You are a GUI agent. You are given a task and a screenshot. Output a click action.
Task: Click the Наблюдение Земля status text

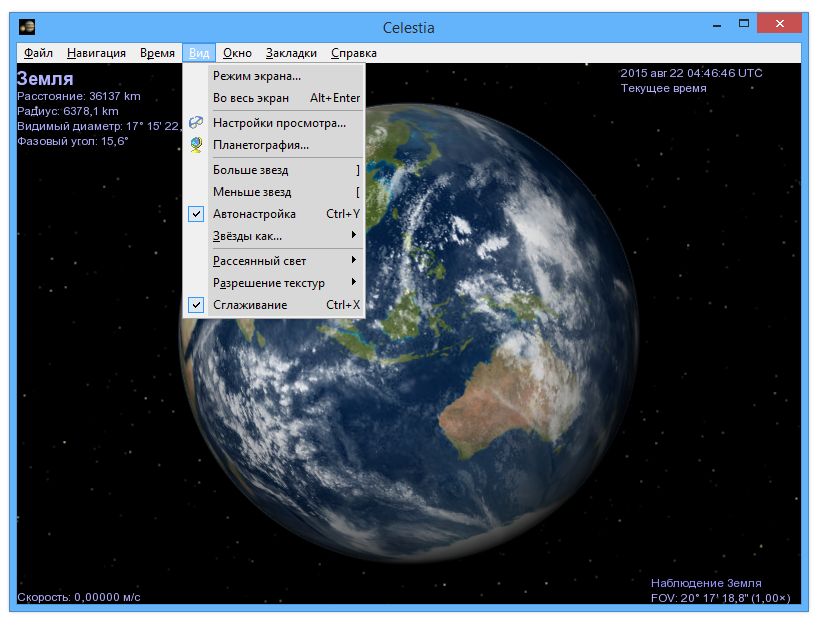[x=706, y=583]
